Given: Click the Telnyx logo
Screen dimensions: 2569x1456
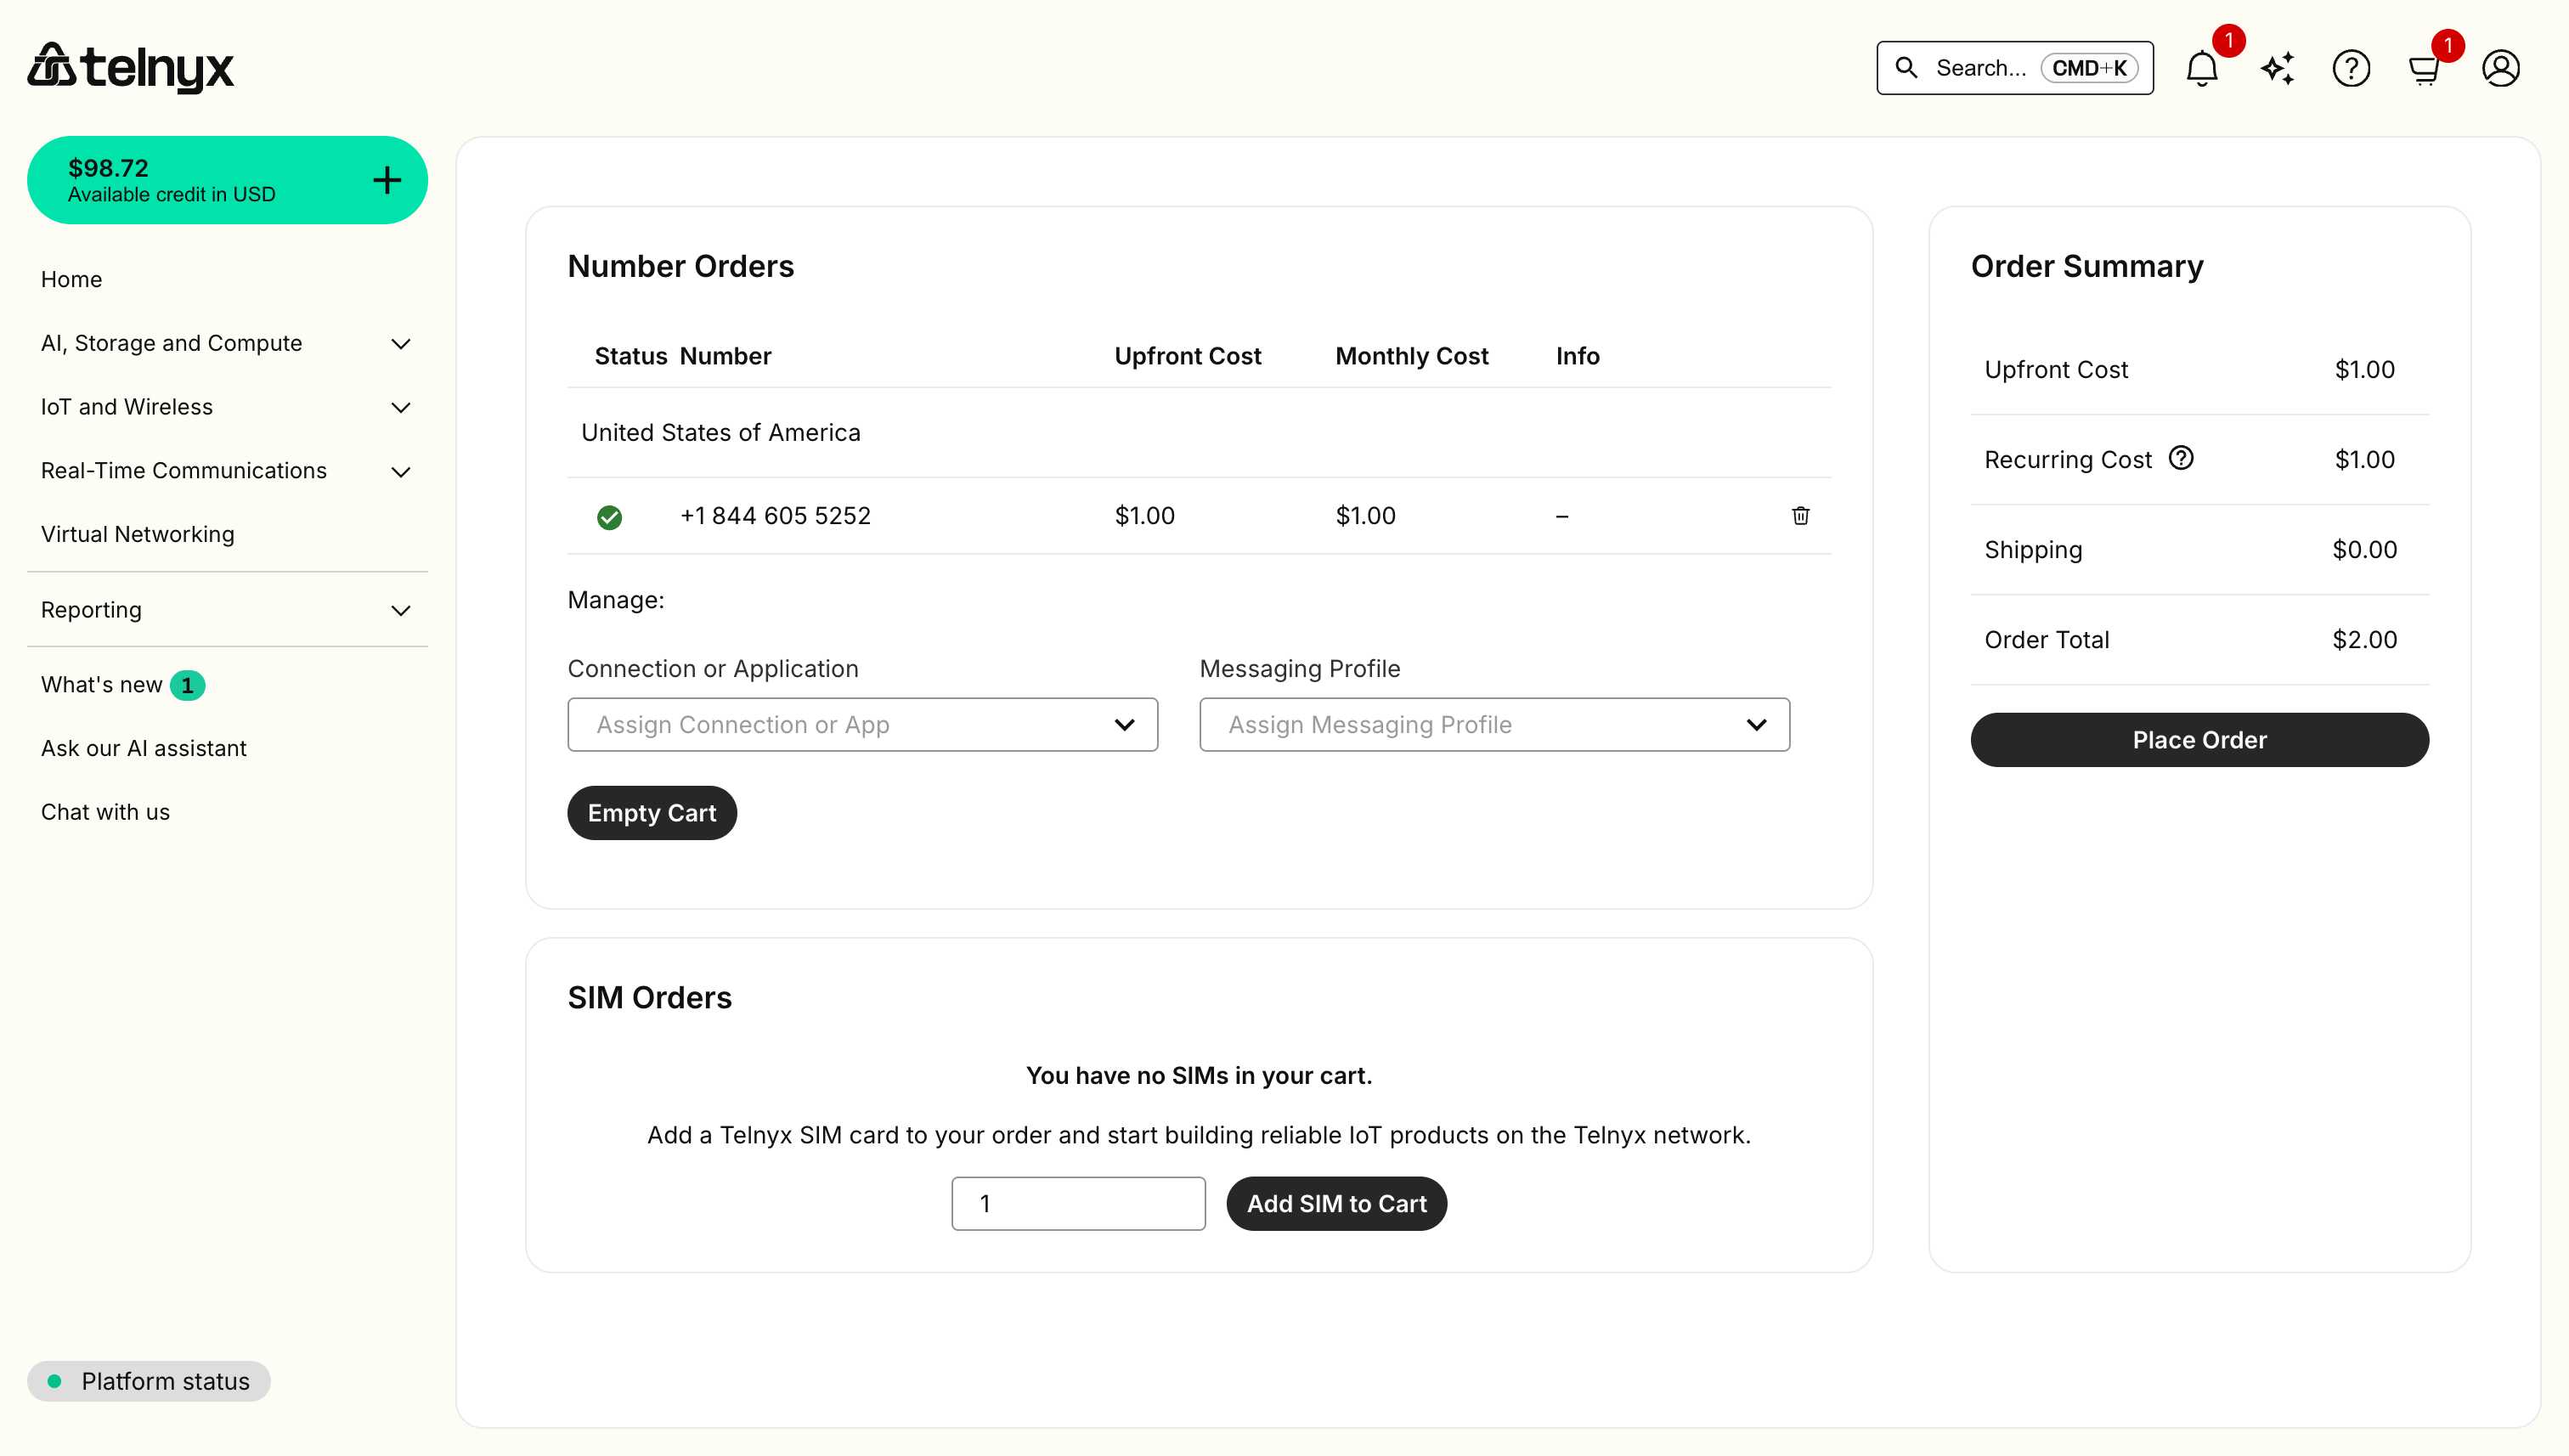Looking at the screenshot, I should point(130,67).
